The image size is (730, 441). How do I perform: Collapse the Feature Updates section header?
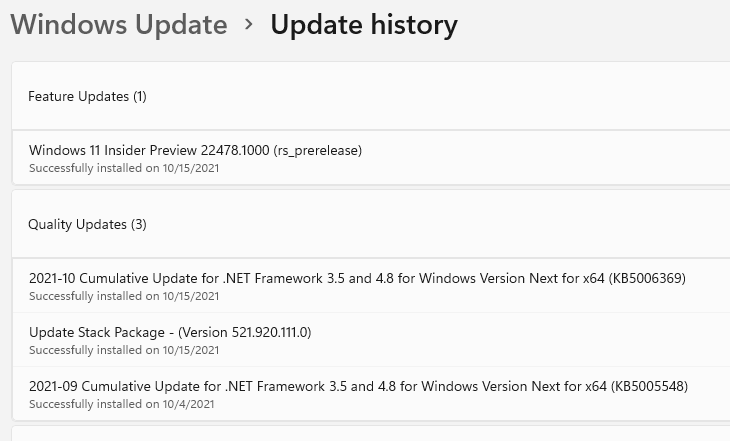[371, 96]
